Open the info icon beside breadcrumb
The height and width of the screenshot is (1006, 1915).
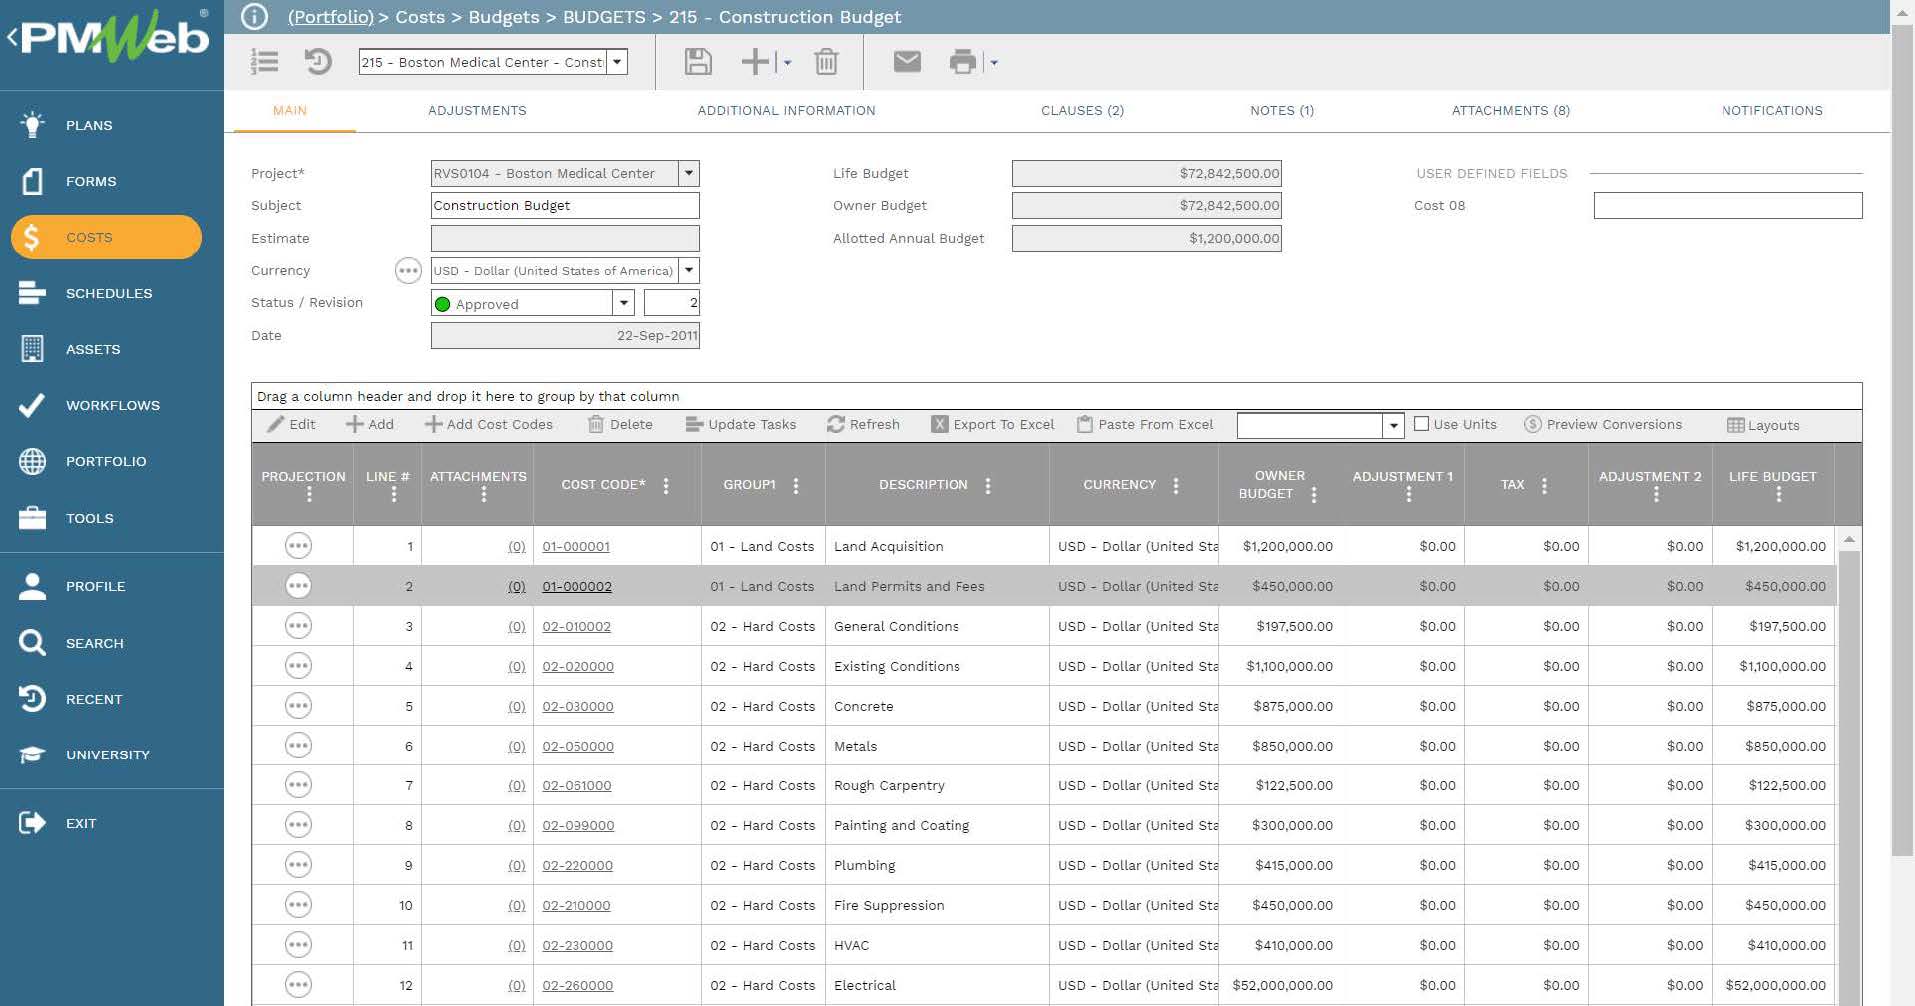pos(255,16)
